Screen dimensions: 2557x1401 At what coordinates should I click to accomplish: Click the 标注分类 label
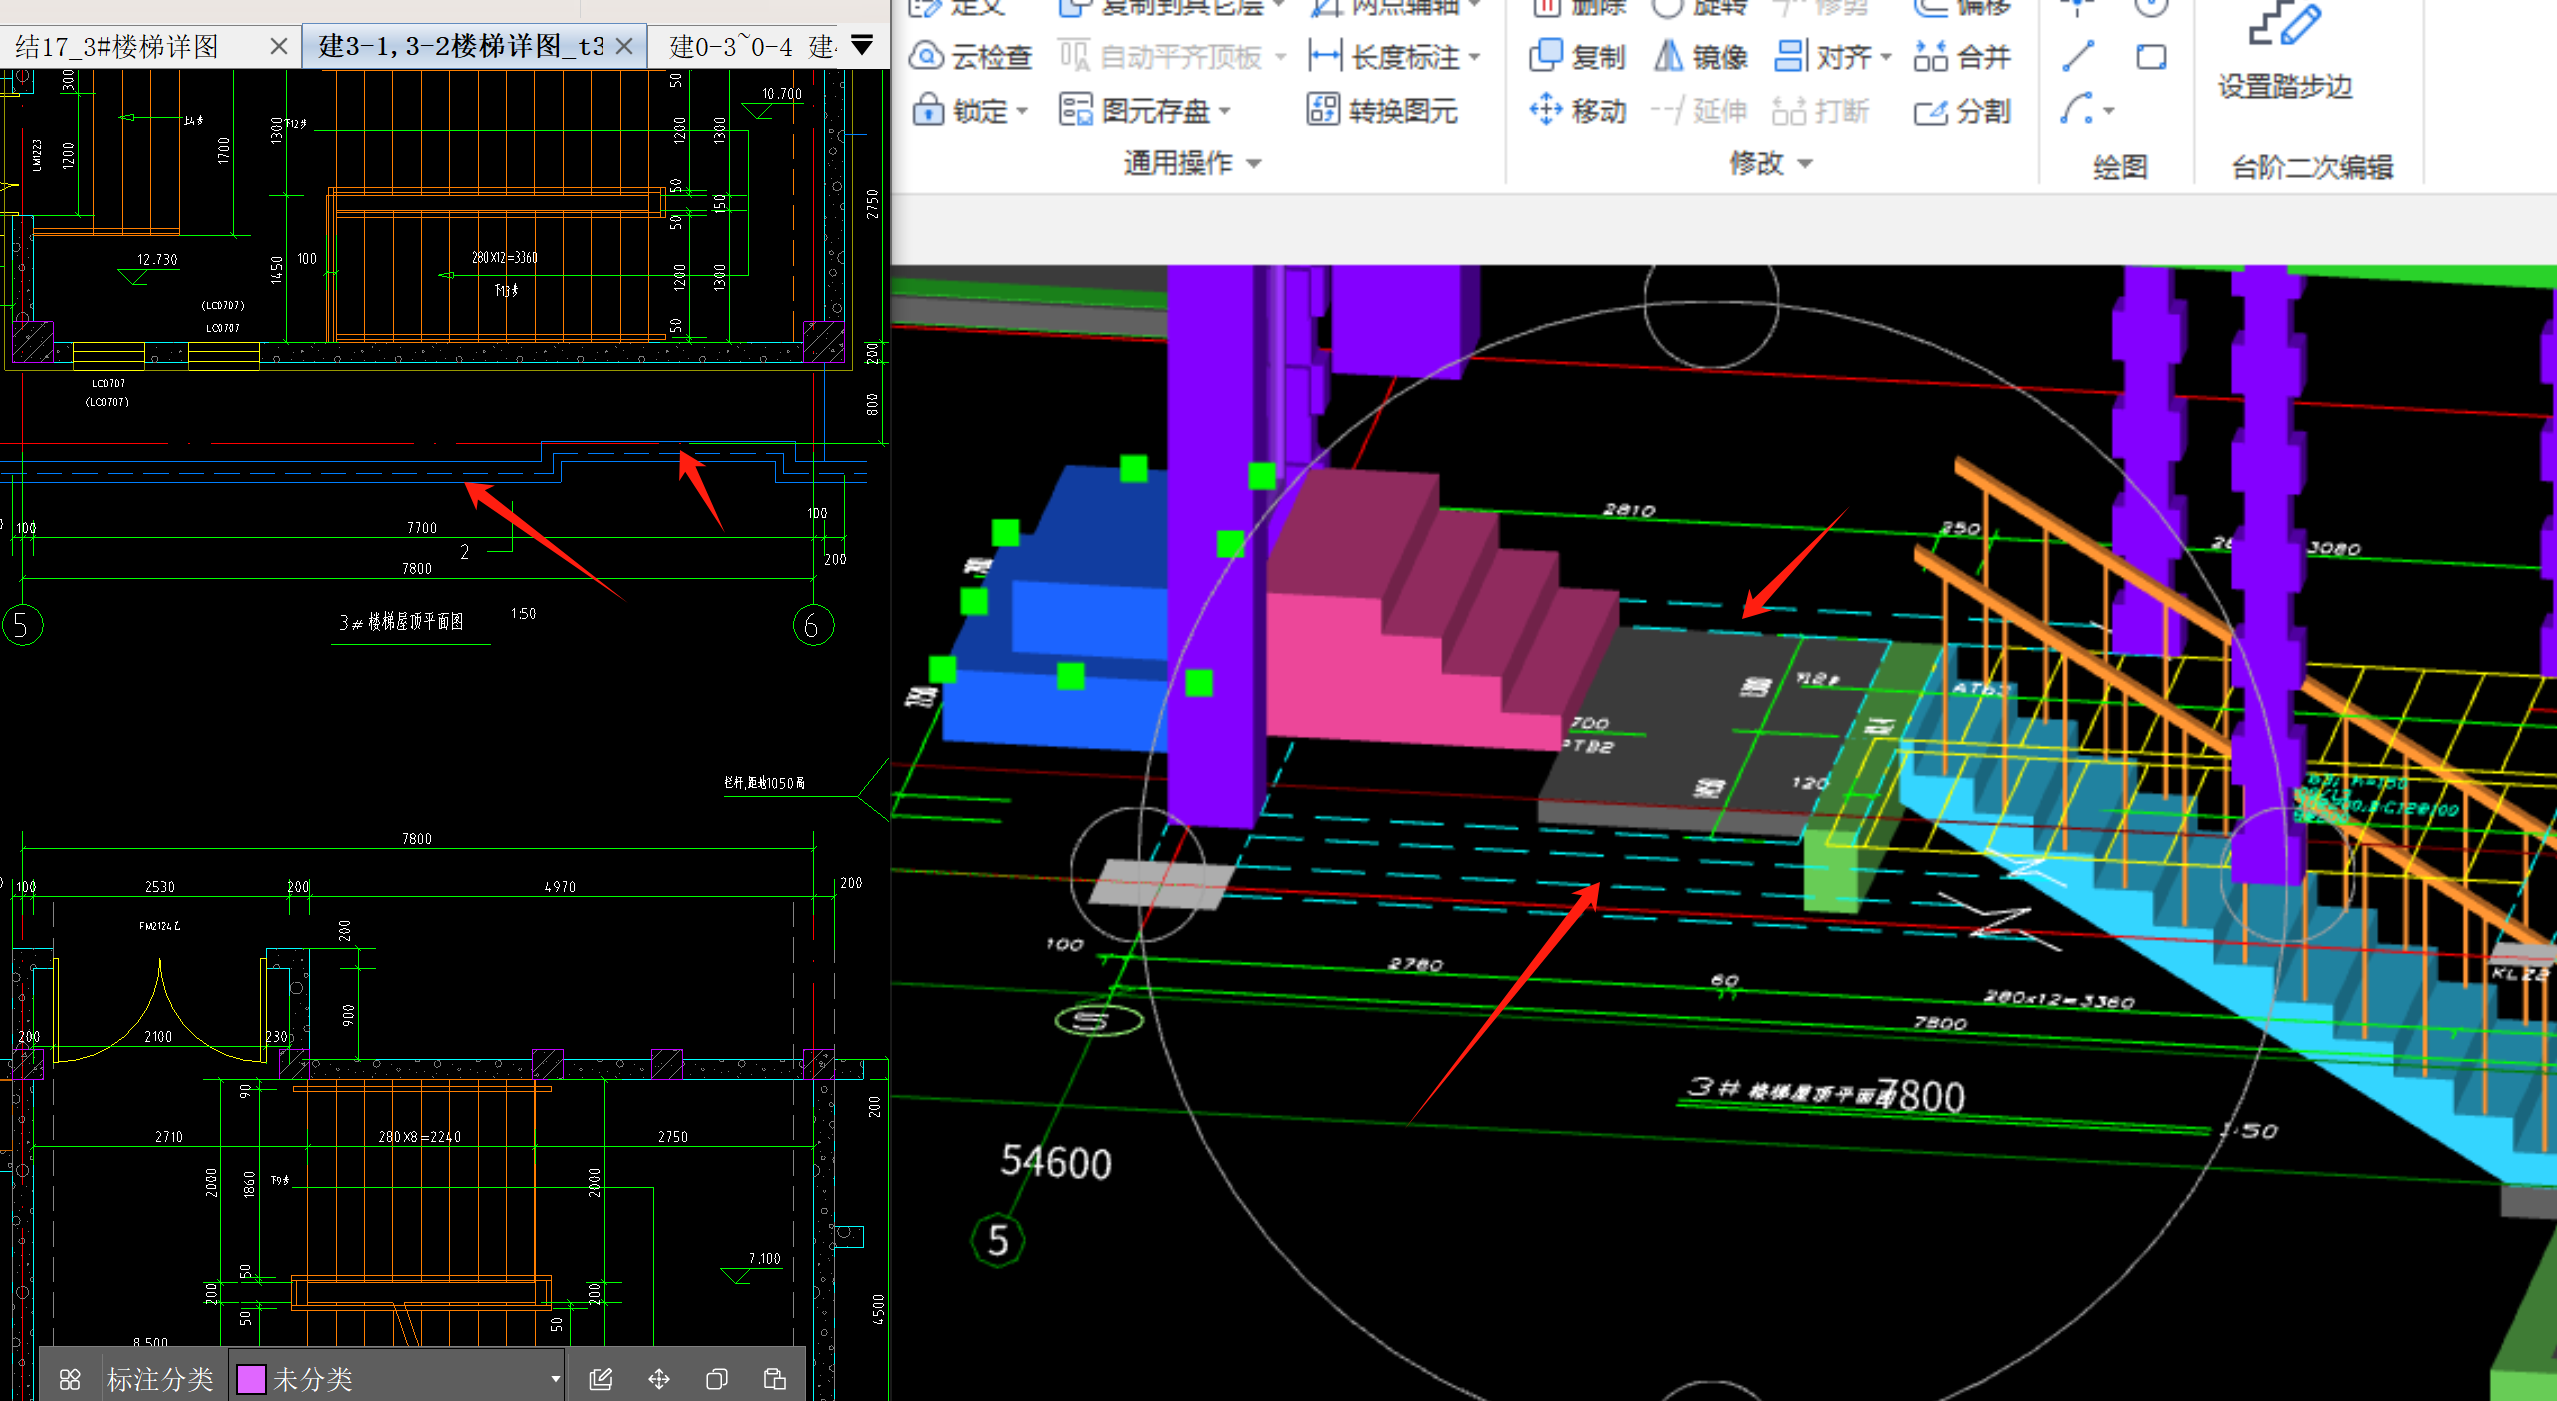(x=160, y=1379)
